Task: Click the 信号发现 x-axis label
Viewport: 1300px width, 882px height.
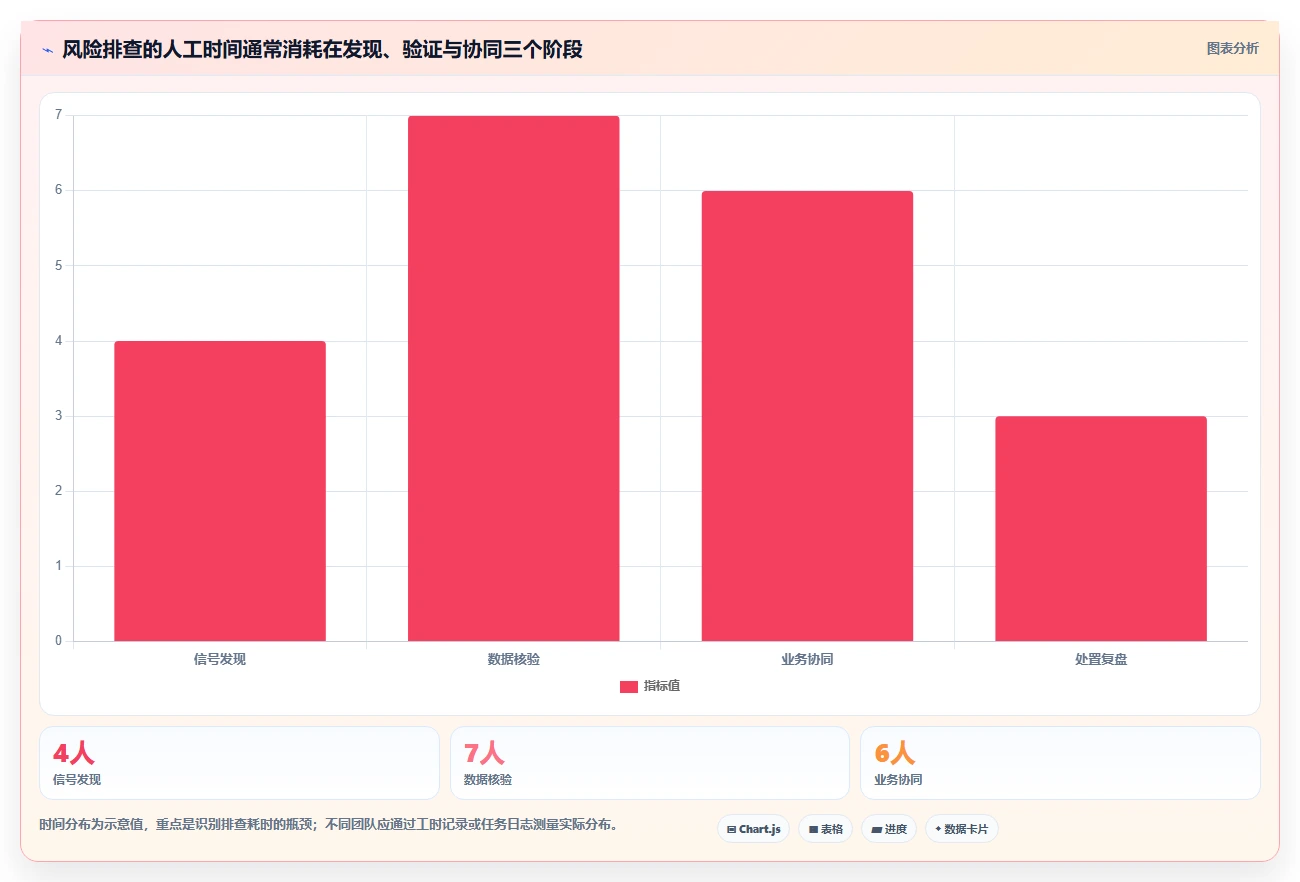Action: click(220, 659)
